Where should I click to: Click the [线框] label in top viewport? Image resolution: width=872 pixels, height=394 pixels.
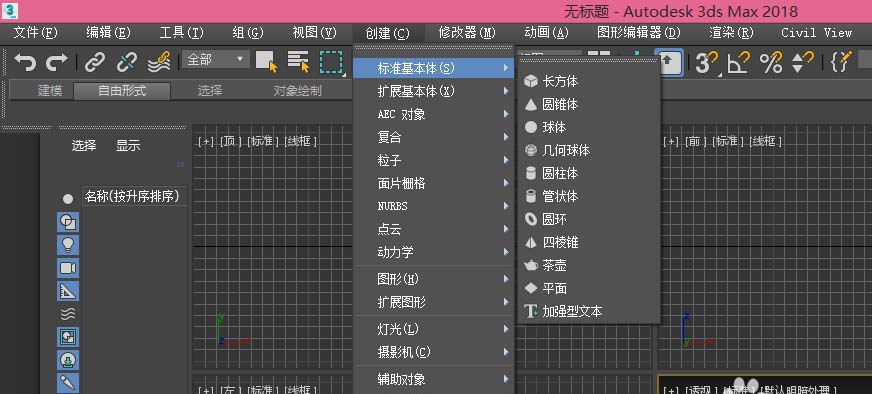(300, 141)
